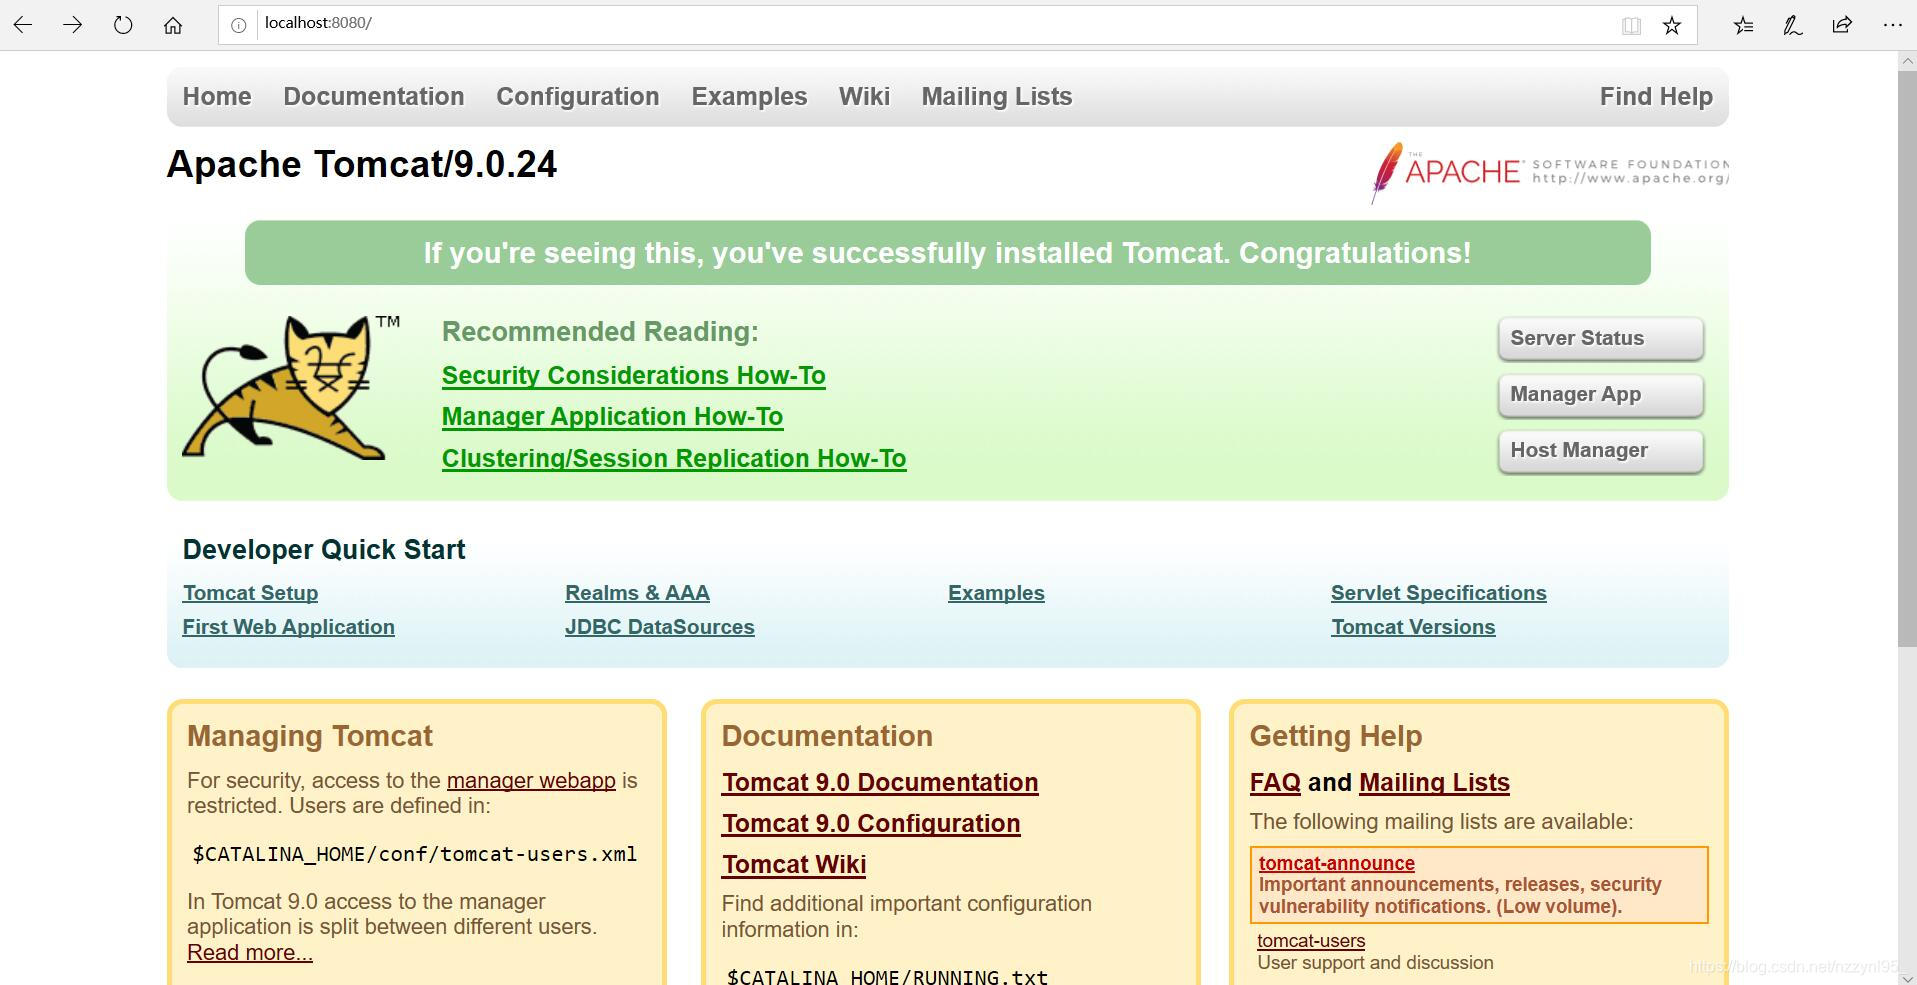Open Documentation in the navigation bar
1917x985 pixels.
click(x=374, y=97)
